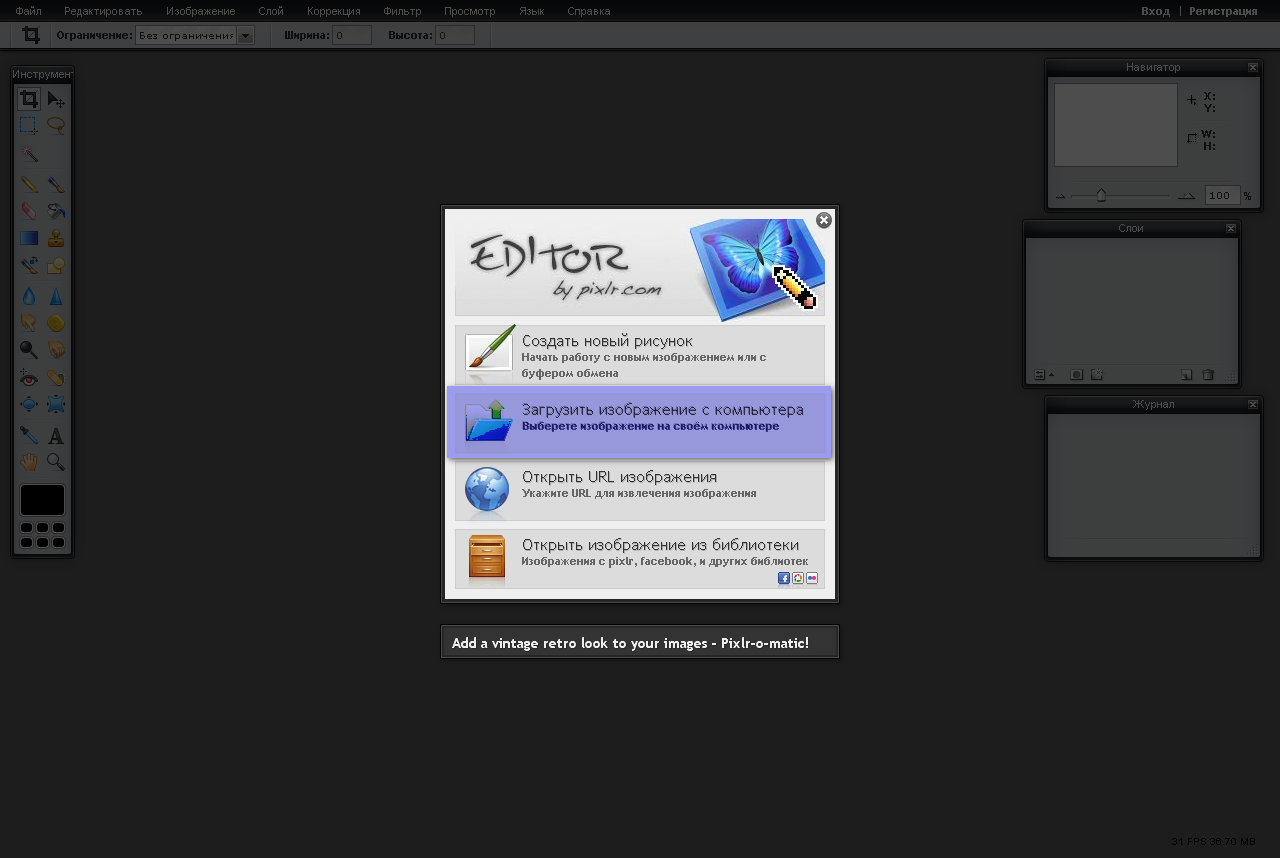Select the Paint Bucket tool
Screen dimensions: 1280x858
click(x=56, y=212)
